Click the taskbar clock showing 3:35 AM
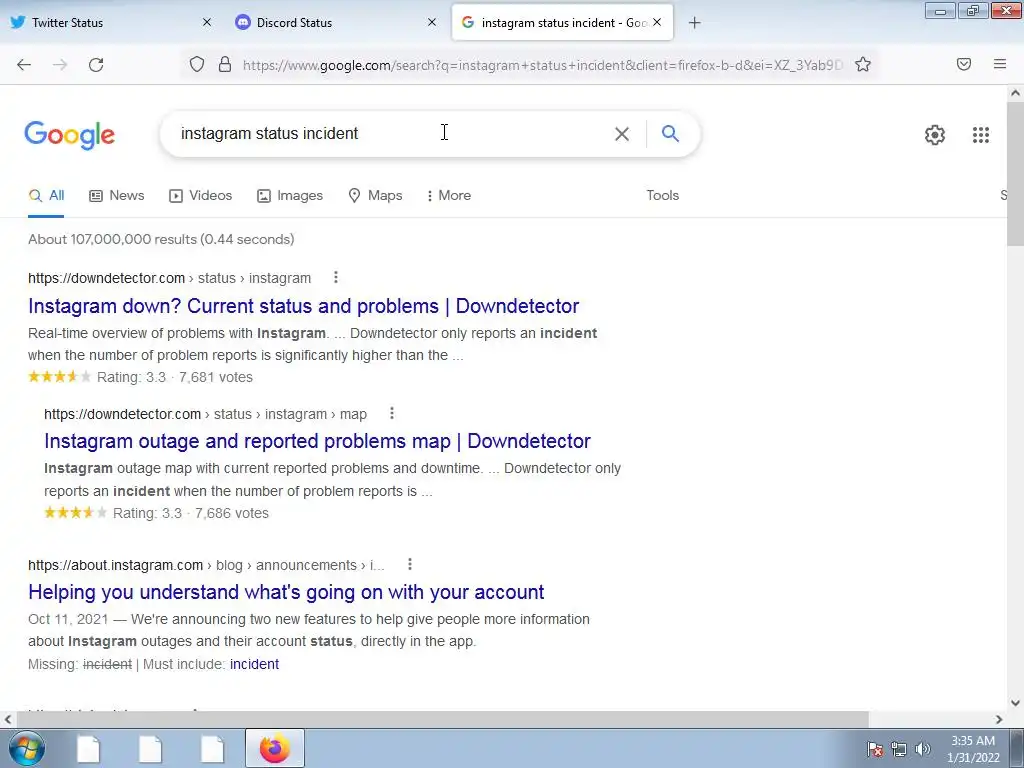The width and height of the screenshot is (1024, 768). pyautogui.click(x=973, y=749)
